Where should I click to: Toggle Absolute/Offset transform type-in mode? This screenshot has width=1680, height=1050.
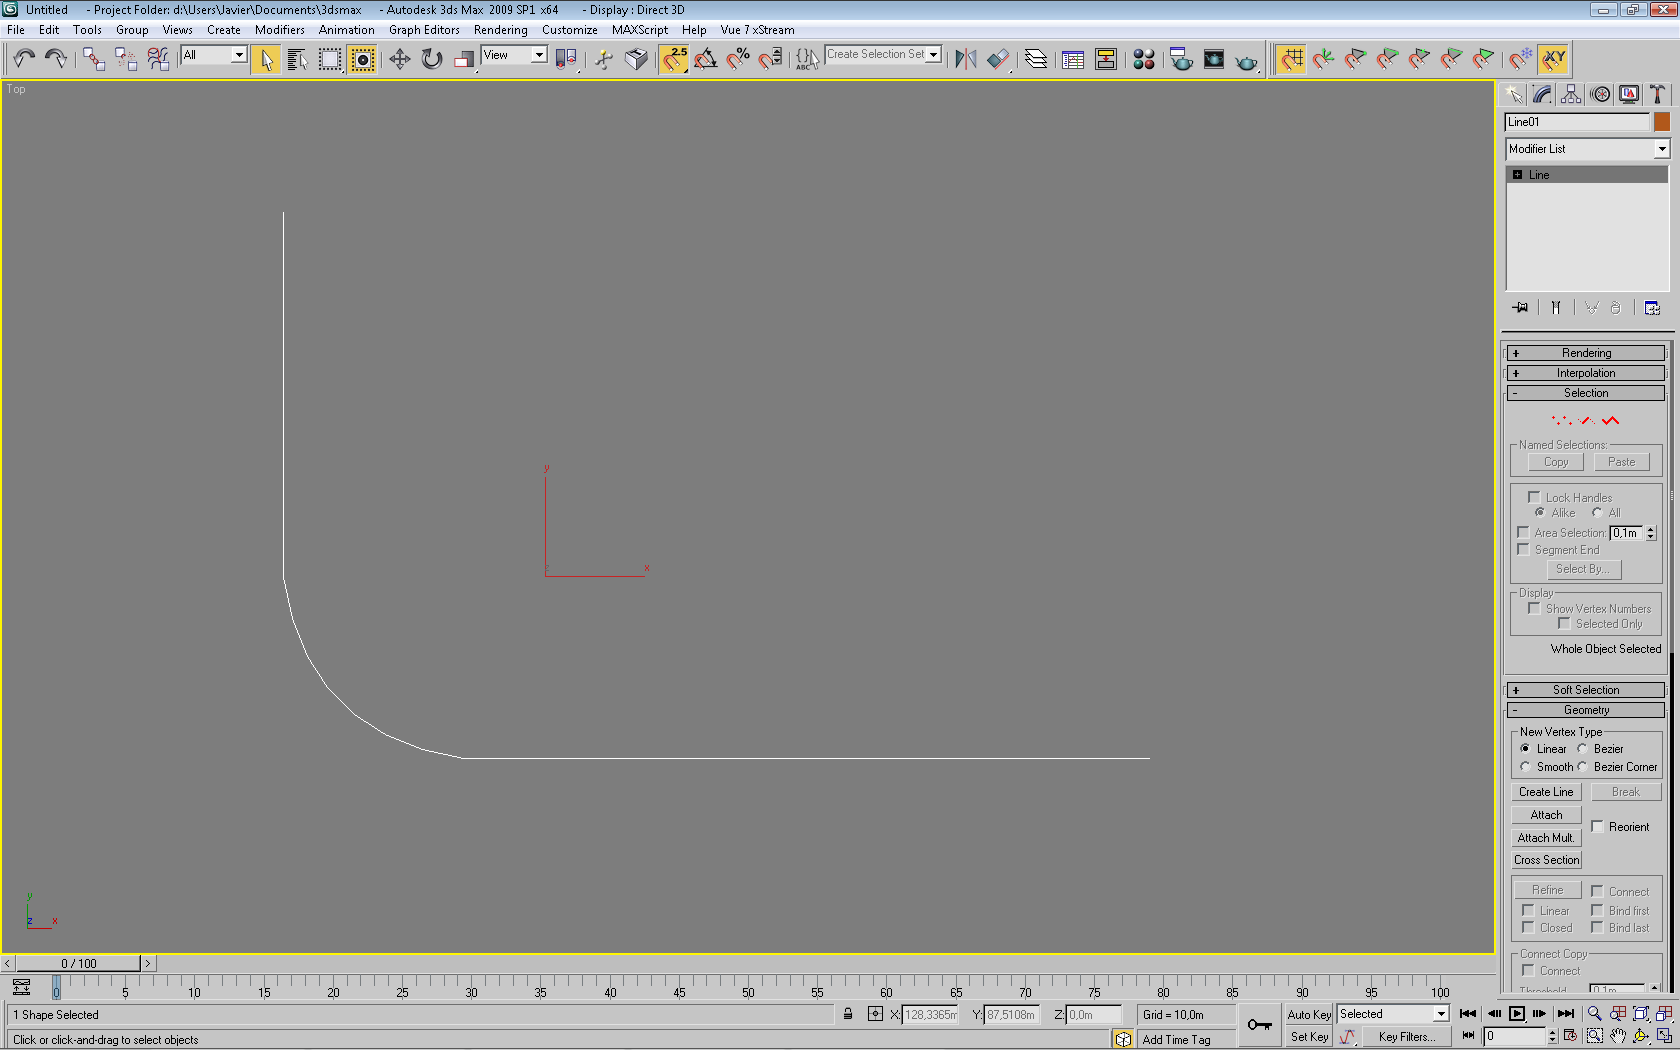(x=875, y=1014)
